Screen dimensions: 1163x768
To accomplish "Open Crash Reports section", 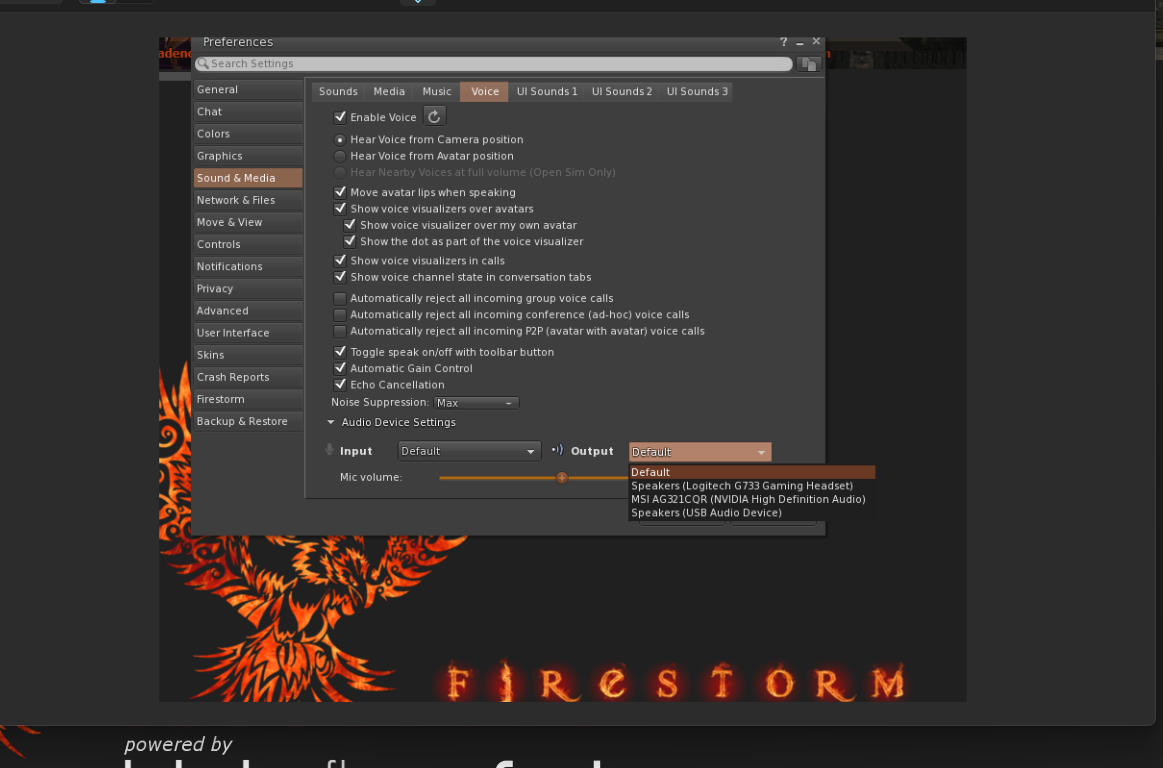I will 248,377.
